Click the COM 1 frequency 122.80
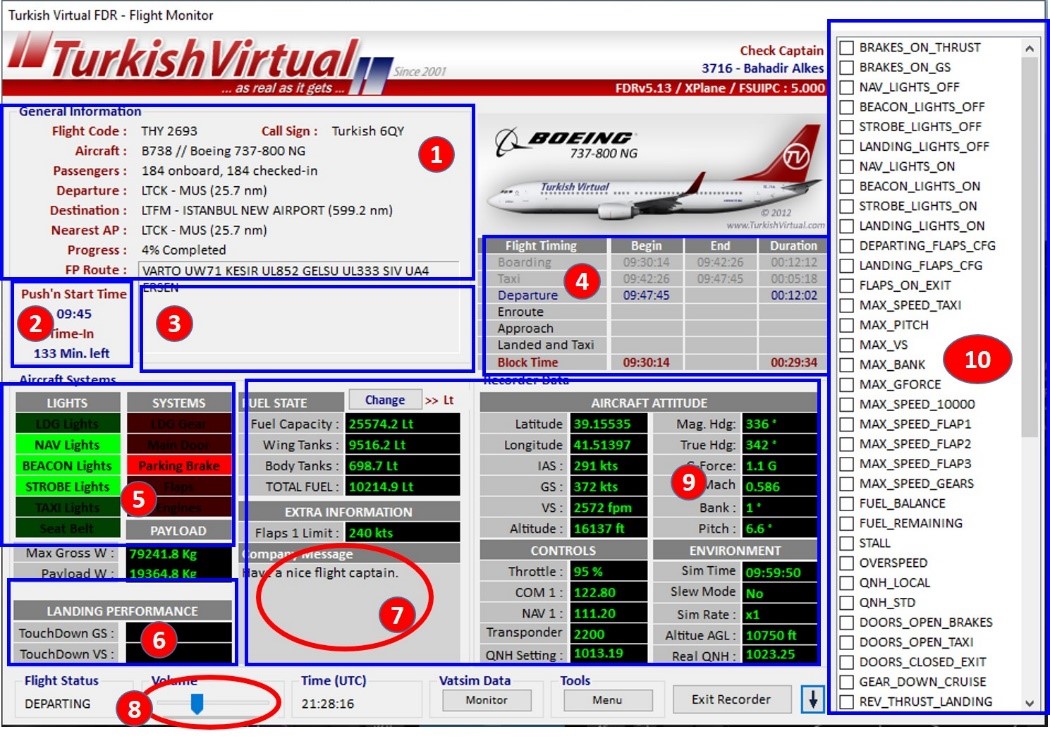Image resolution: width=1050 pixels, height=741 pixels. [609, 593]
